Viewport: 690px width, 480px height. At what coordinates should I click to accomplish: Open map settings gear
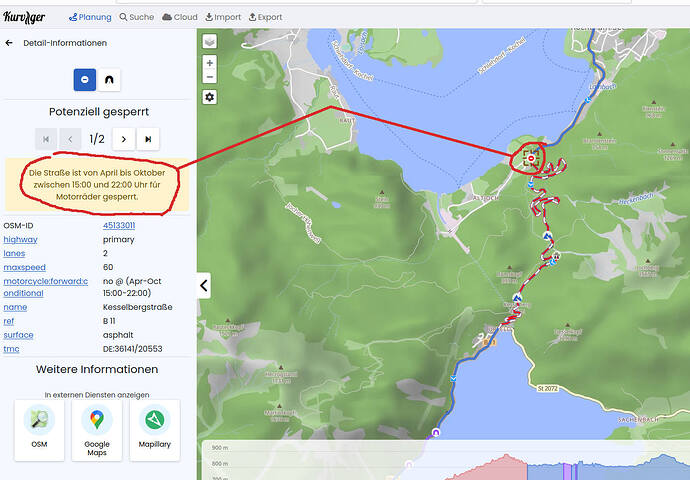pos(209,97)
